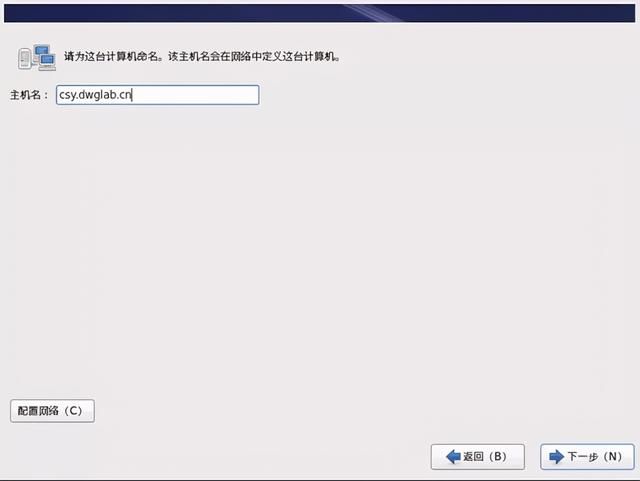Open the 配置网络 (C) network configuration

(52, 411)
